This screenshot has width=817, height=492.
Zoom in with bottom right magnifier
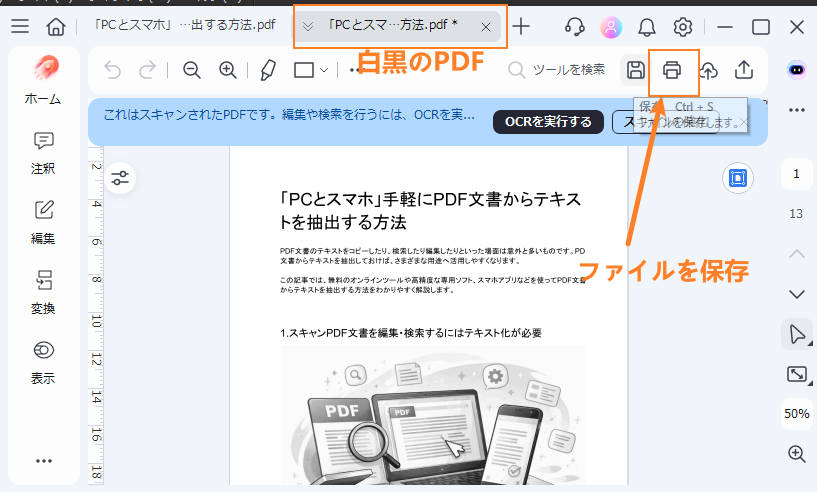797,453
